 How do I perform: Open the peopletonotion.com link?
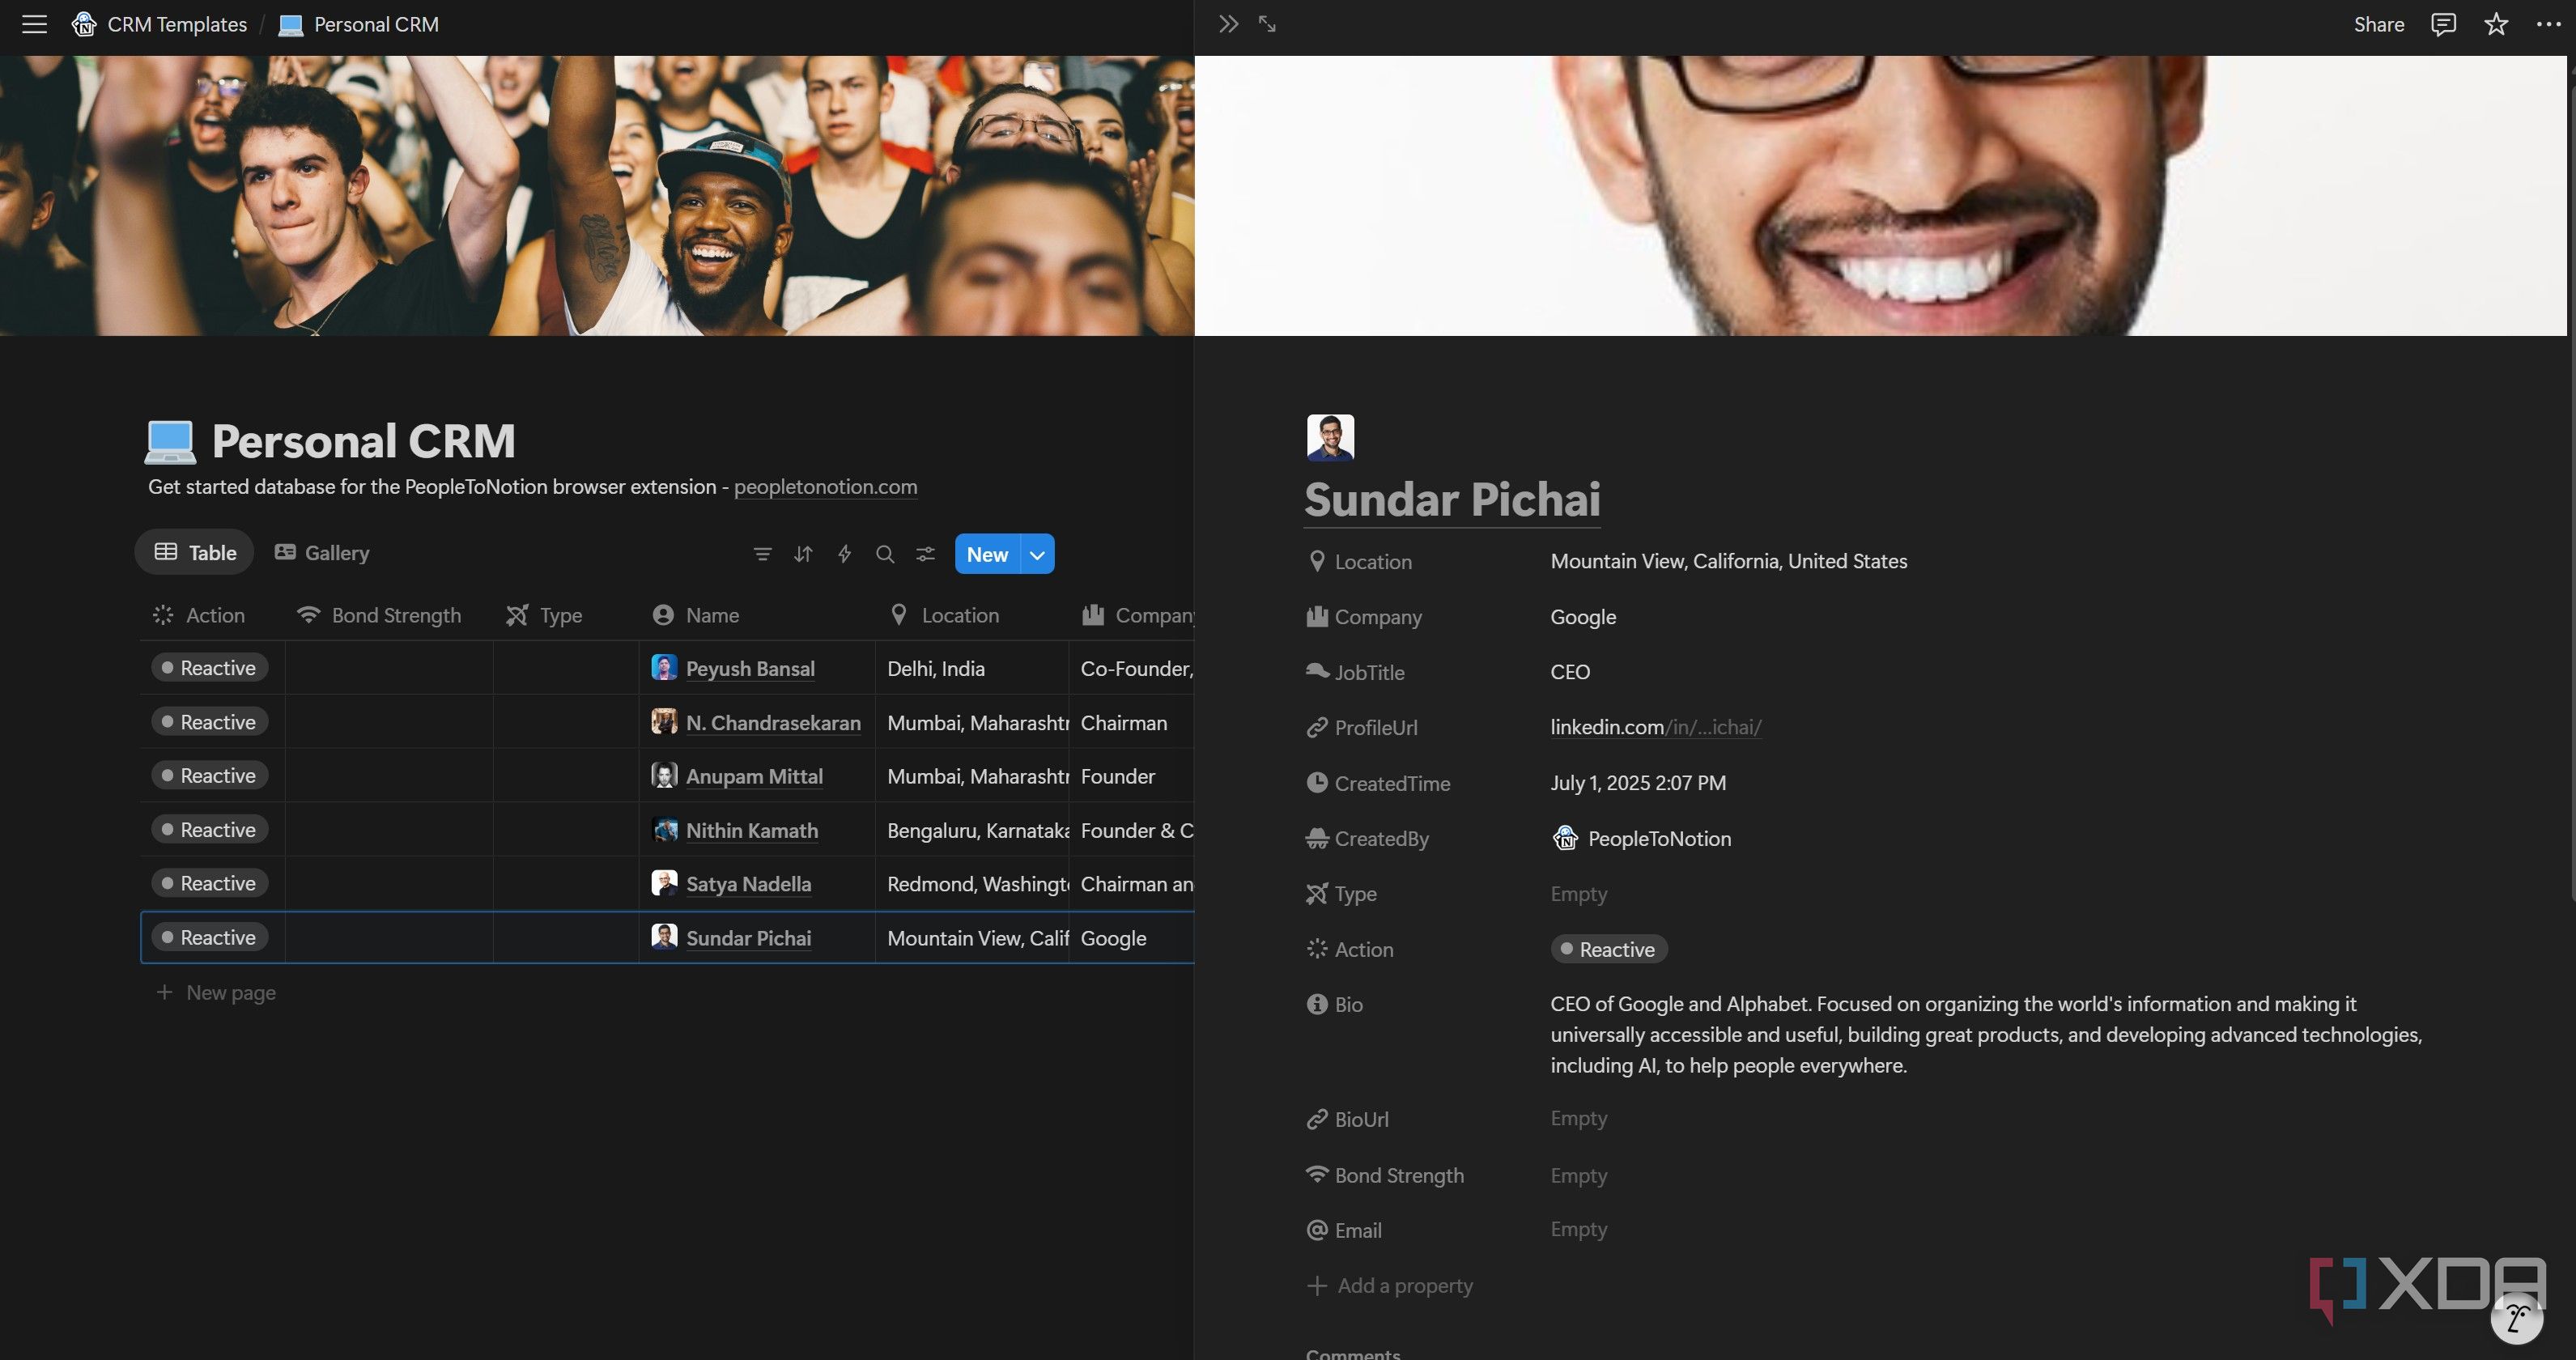(825, 487)
